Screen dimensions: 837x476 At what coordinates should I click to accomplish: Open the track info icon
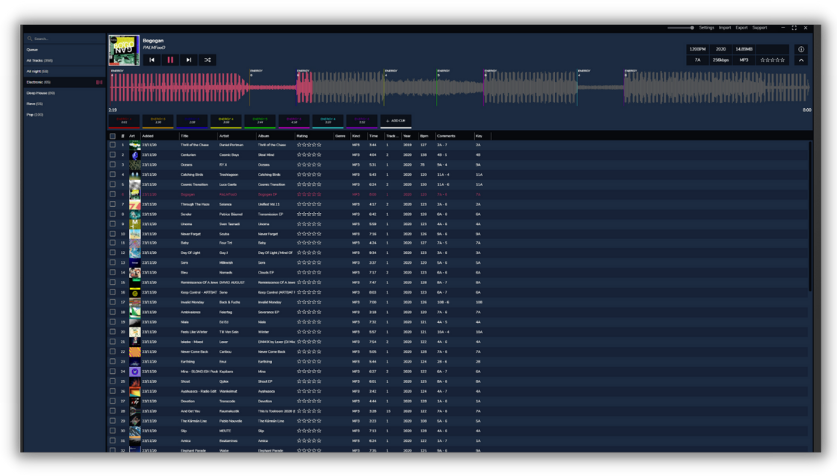click(801, 49)
